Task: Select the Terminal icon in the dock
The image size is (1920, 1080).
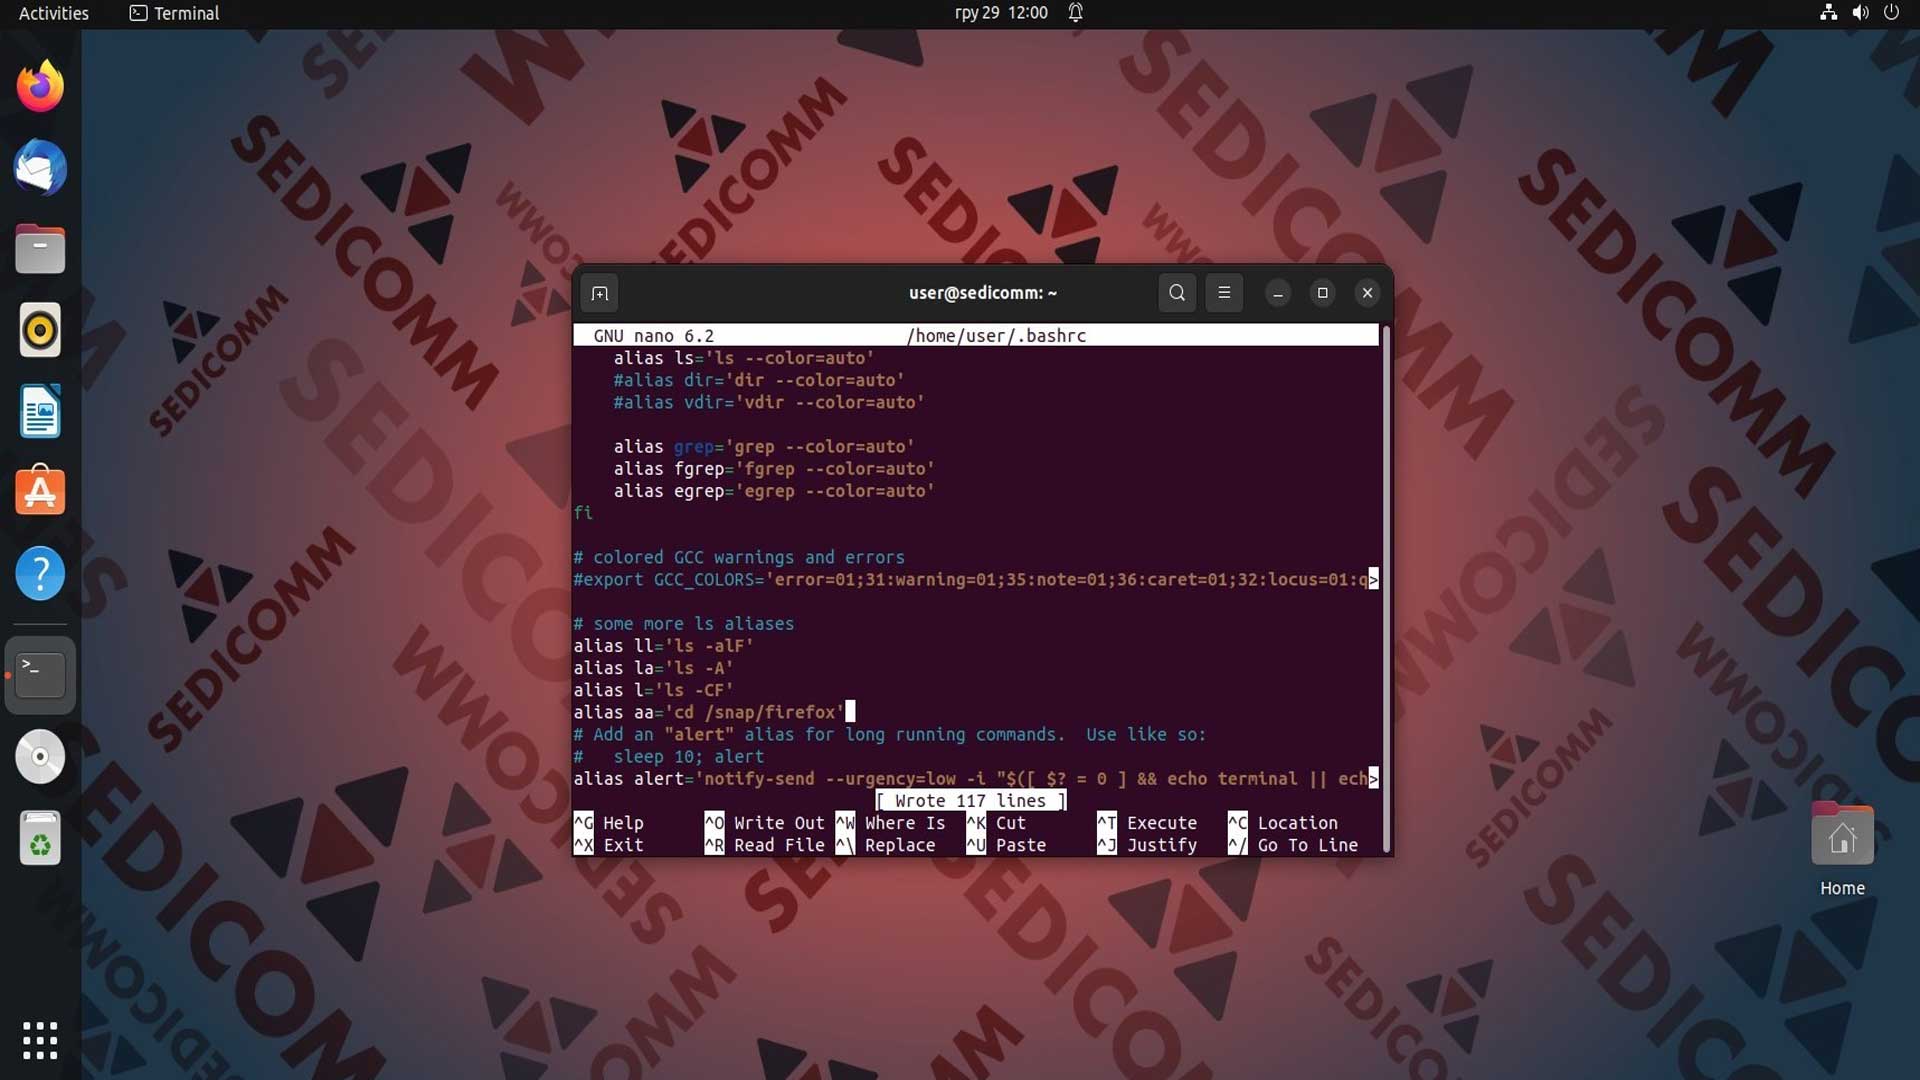Action: coord(40,675)
